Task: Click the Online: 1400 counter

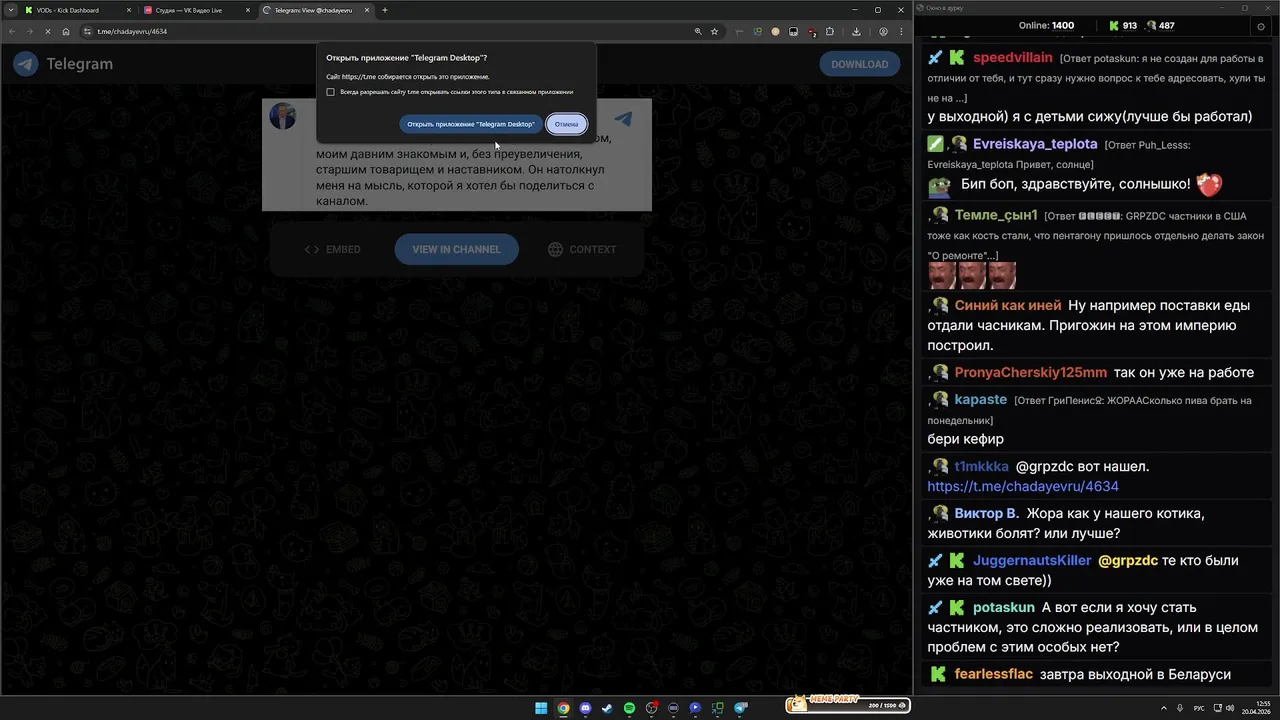Action: pyautogui.click(x=1046, y=25)
